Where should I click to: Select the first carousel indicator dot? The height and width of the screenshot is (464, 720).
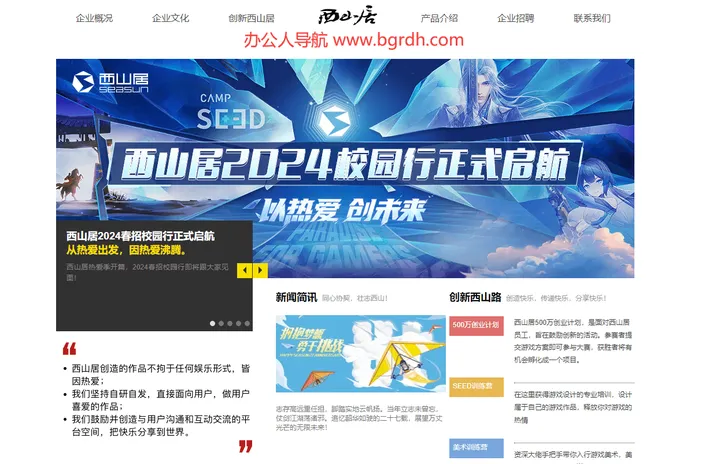tap(212, 323)
